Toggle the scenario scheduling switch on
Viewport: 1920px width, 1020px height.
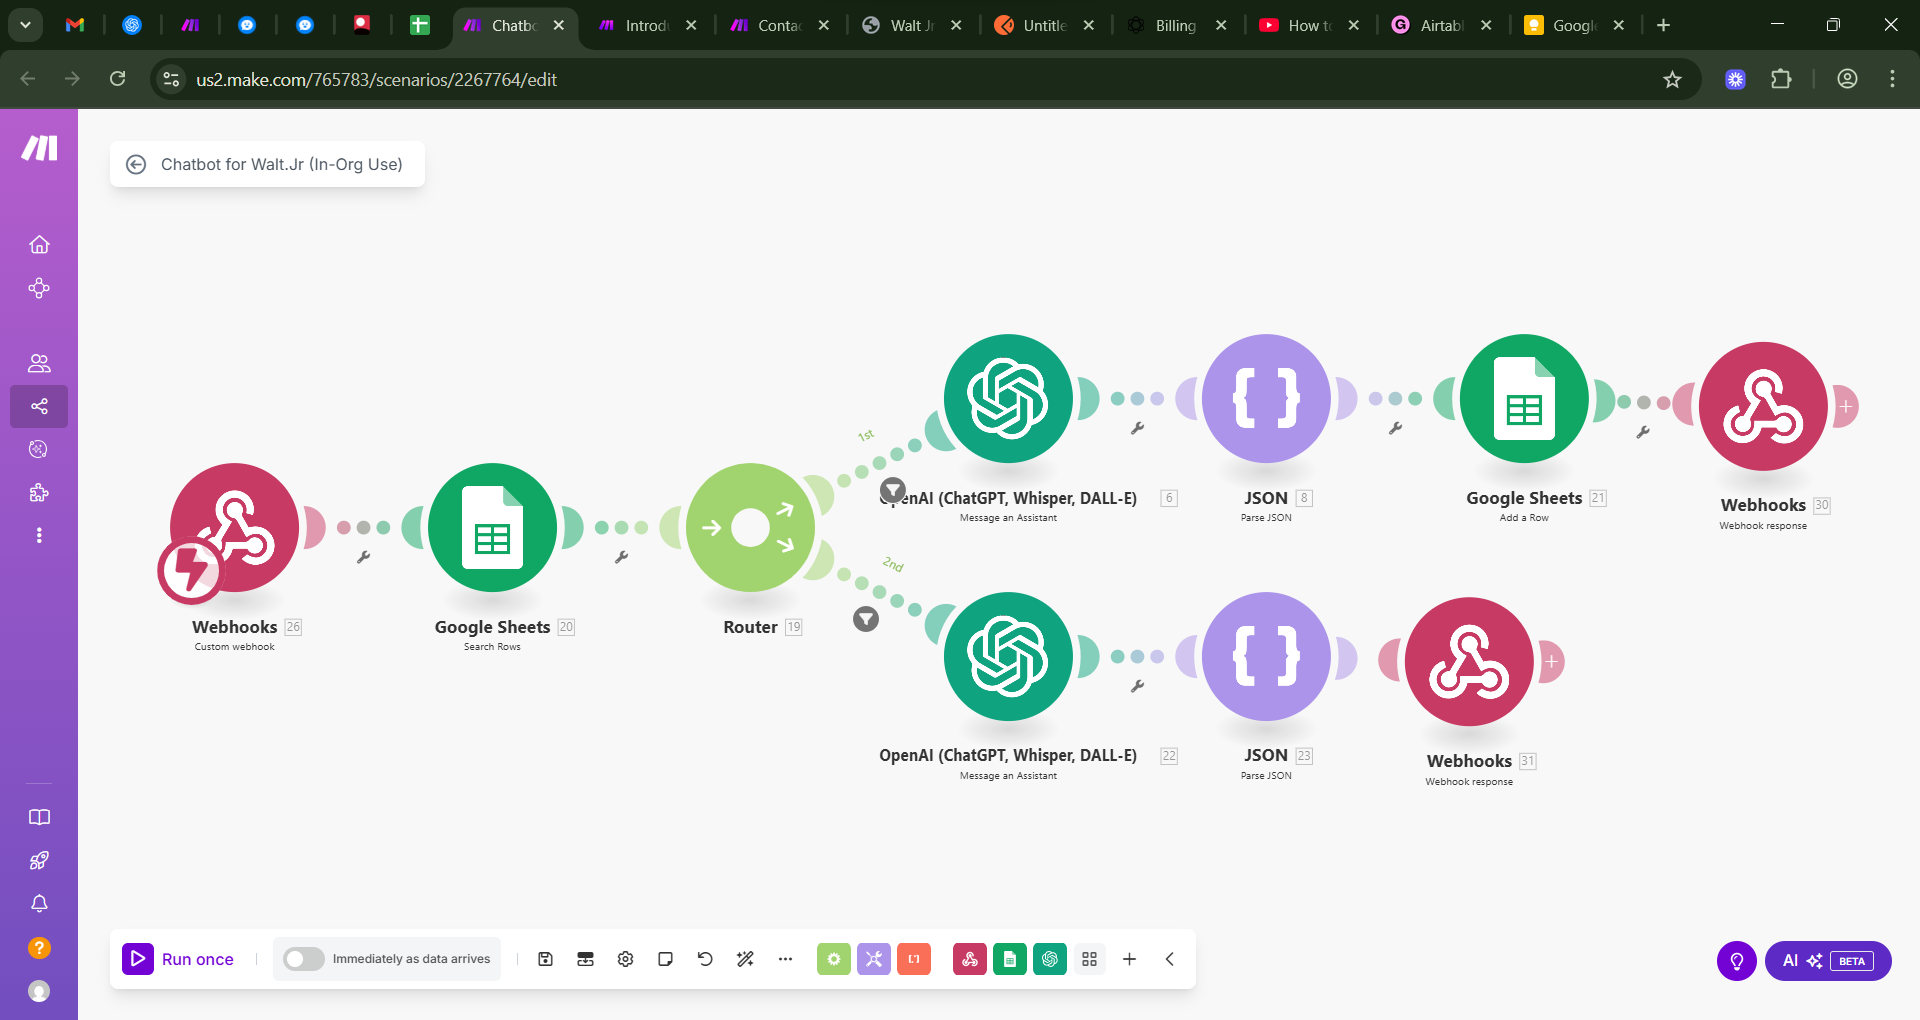(x=303, y=959)
